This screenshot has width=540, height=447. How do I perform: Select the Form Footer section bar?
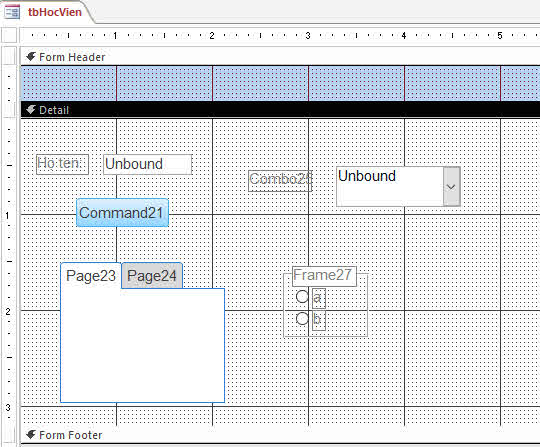point(280,435)
